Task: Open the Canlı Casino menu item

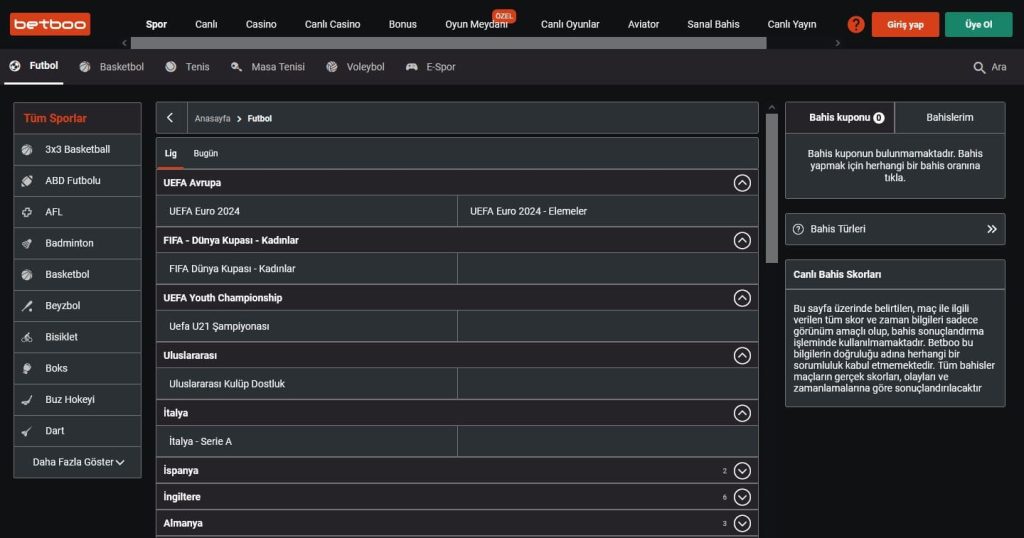Action: [x=332, y=24]
